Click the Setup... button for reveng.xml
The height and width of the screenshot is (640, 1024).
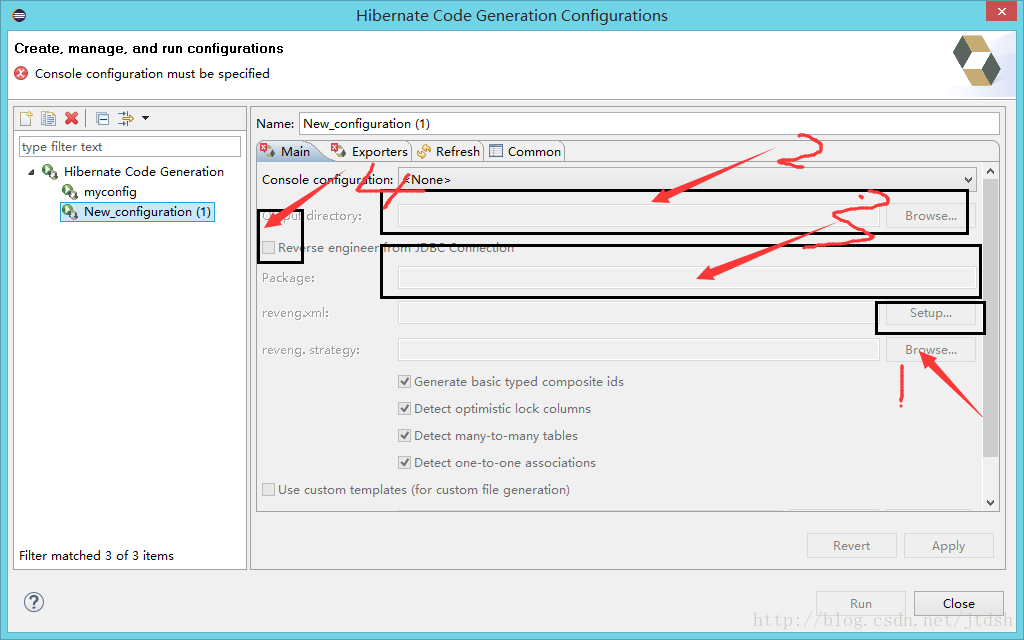pos(931,313)
